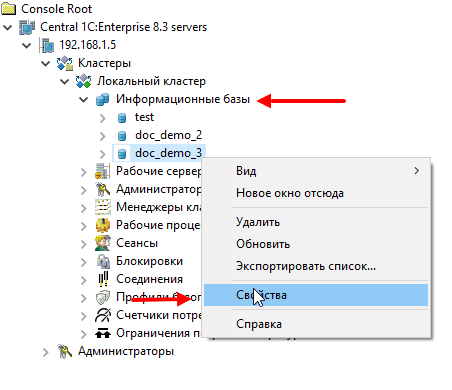The image size is (452, 390).
Task: Click the Информационные базы database icon
Action: coord(103,99)
